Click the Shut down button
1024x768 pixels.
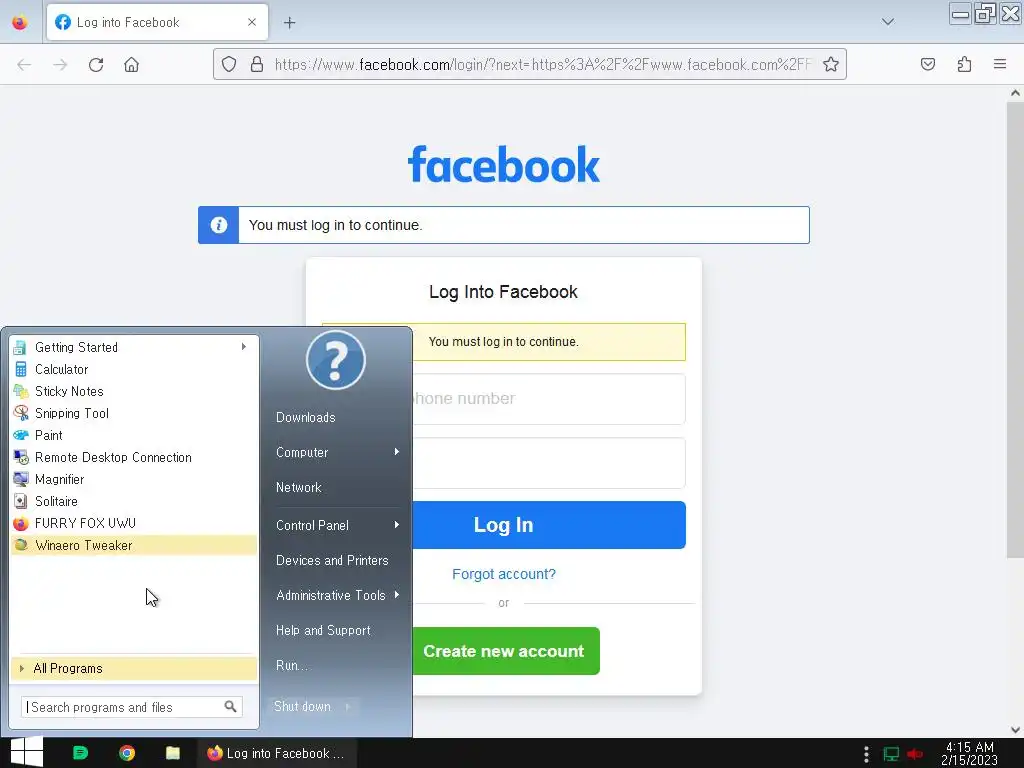click(302, 707)
